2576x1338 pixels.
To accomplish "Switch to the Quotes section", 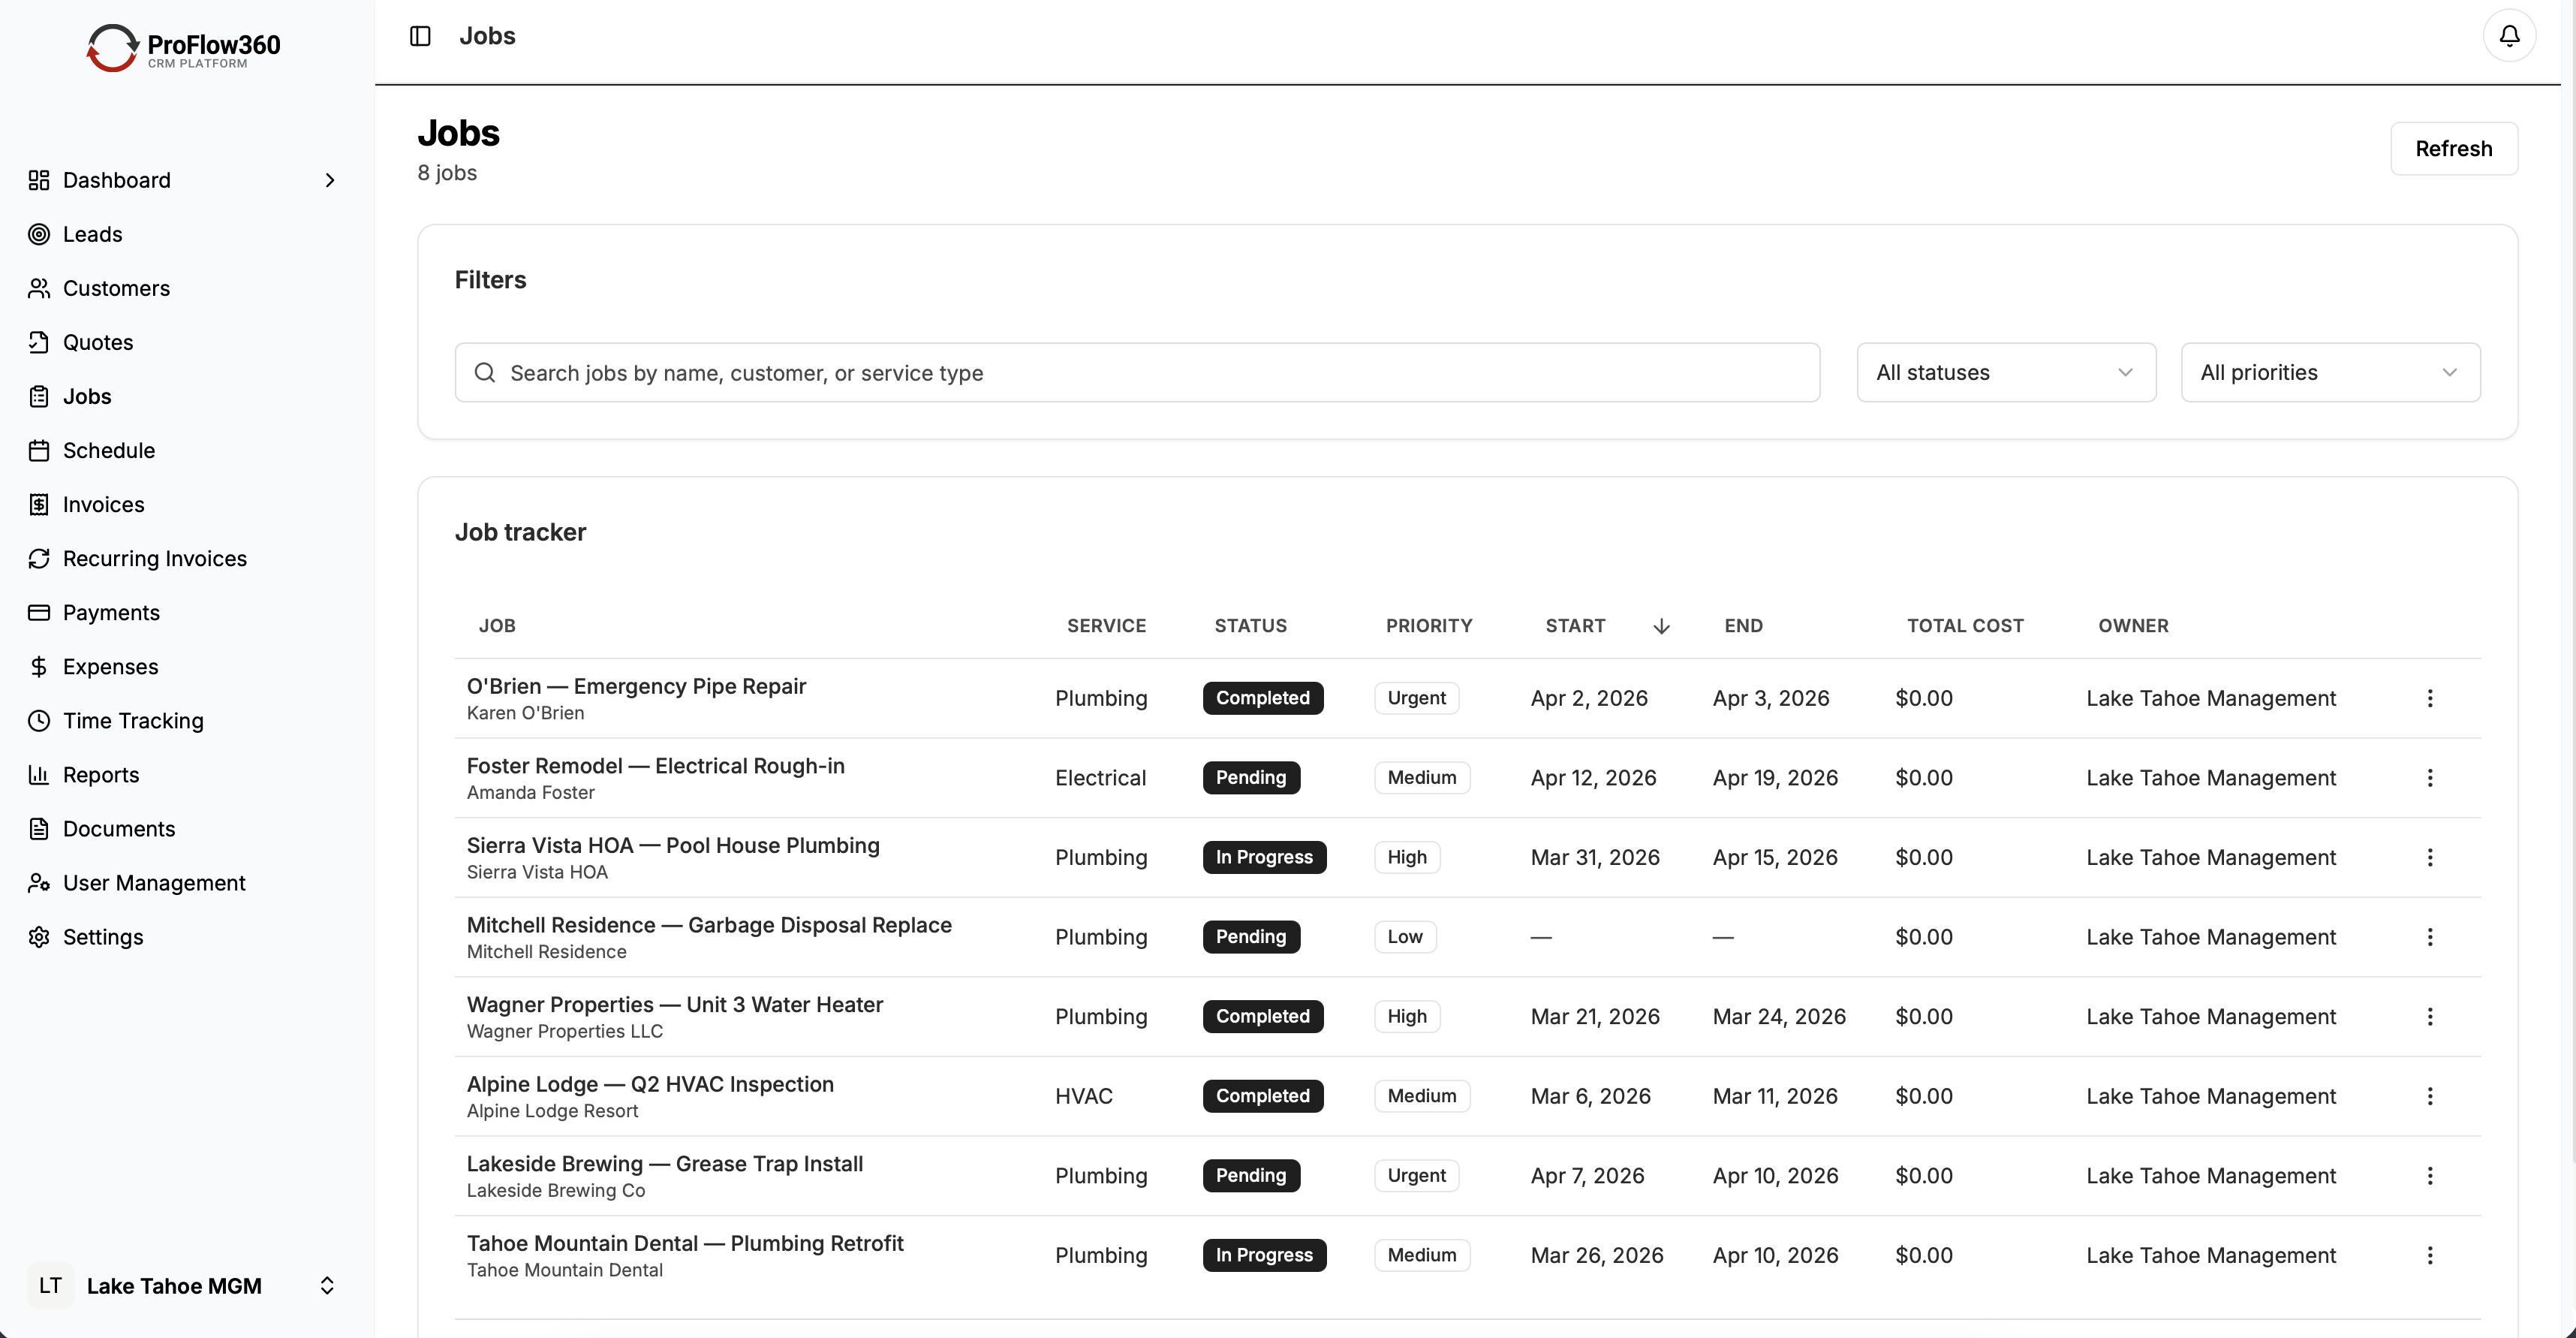I will pyautogui.click(x=98, y=342).
